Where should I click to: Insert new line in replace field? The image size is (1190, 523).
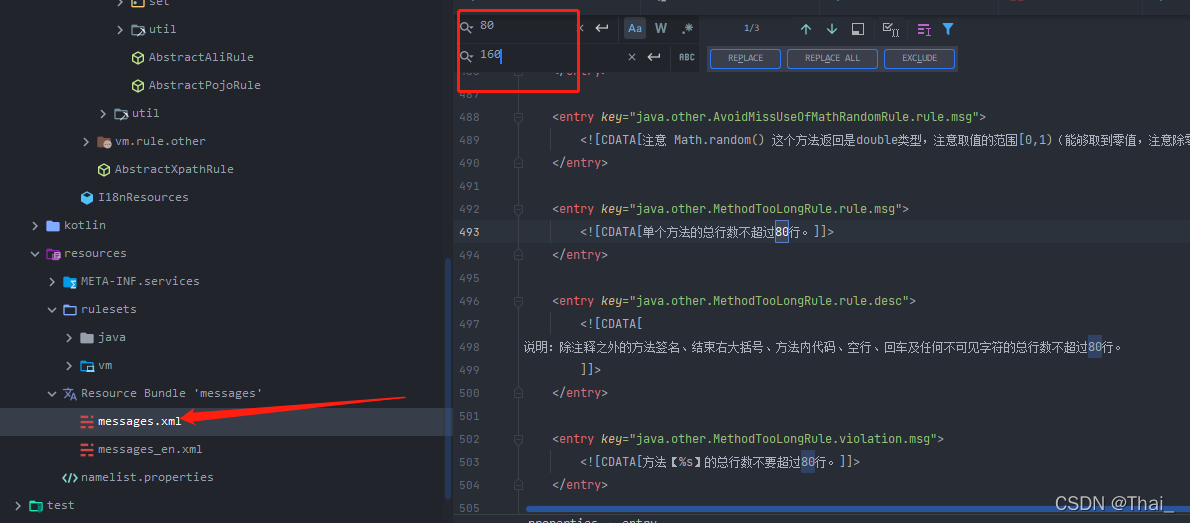[x=653, y=57]
